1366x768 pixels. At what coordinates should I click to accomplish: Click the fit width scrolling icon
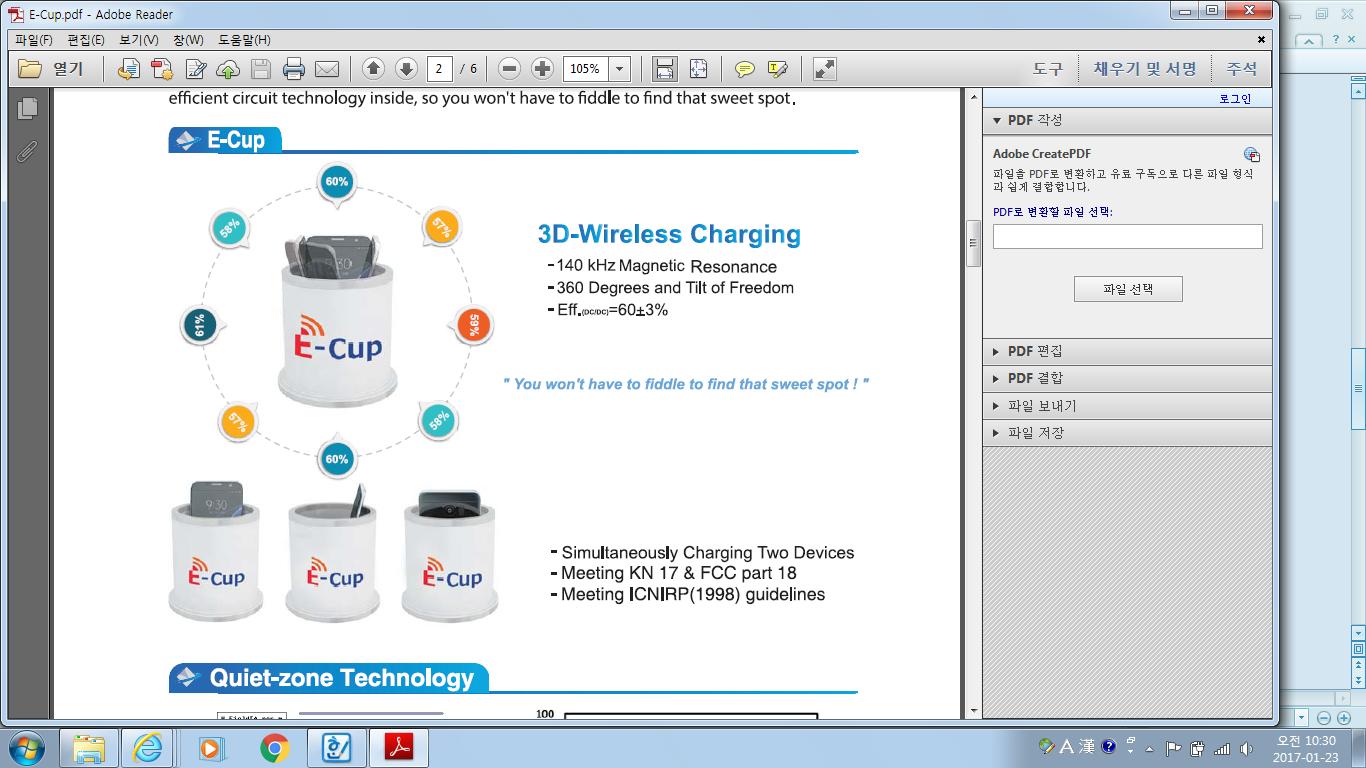coord(664,69)
